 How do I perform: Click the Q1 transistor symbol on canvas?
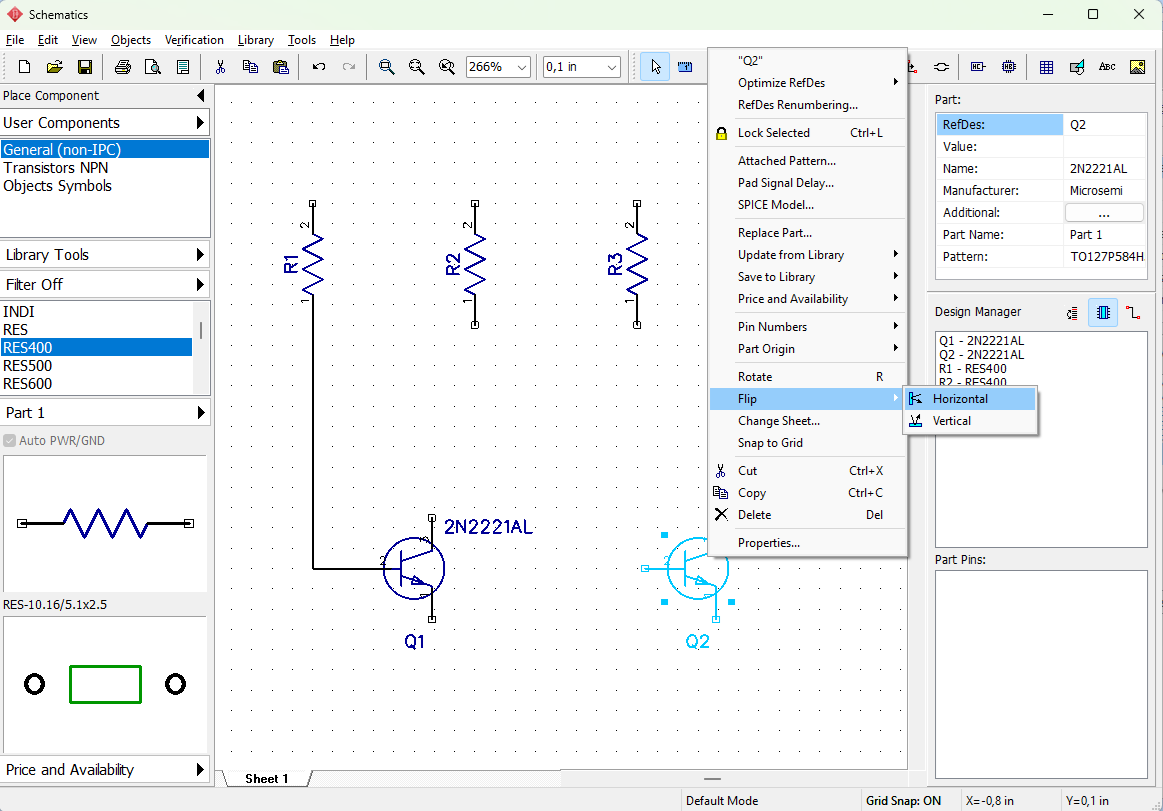(413, 569)
